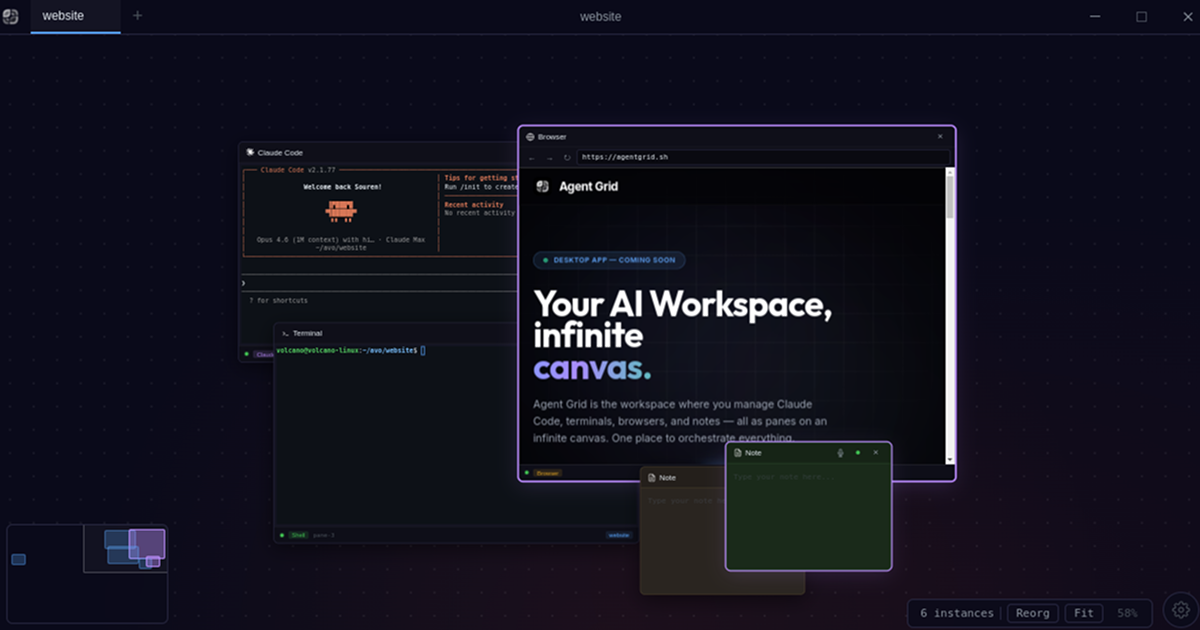Focus the brown Note text area
Screen dimensions: 1200x630
pyautogui.click(x=683, y=540)
